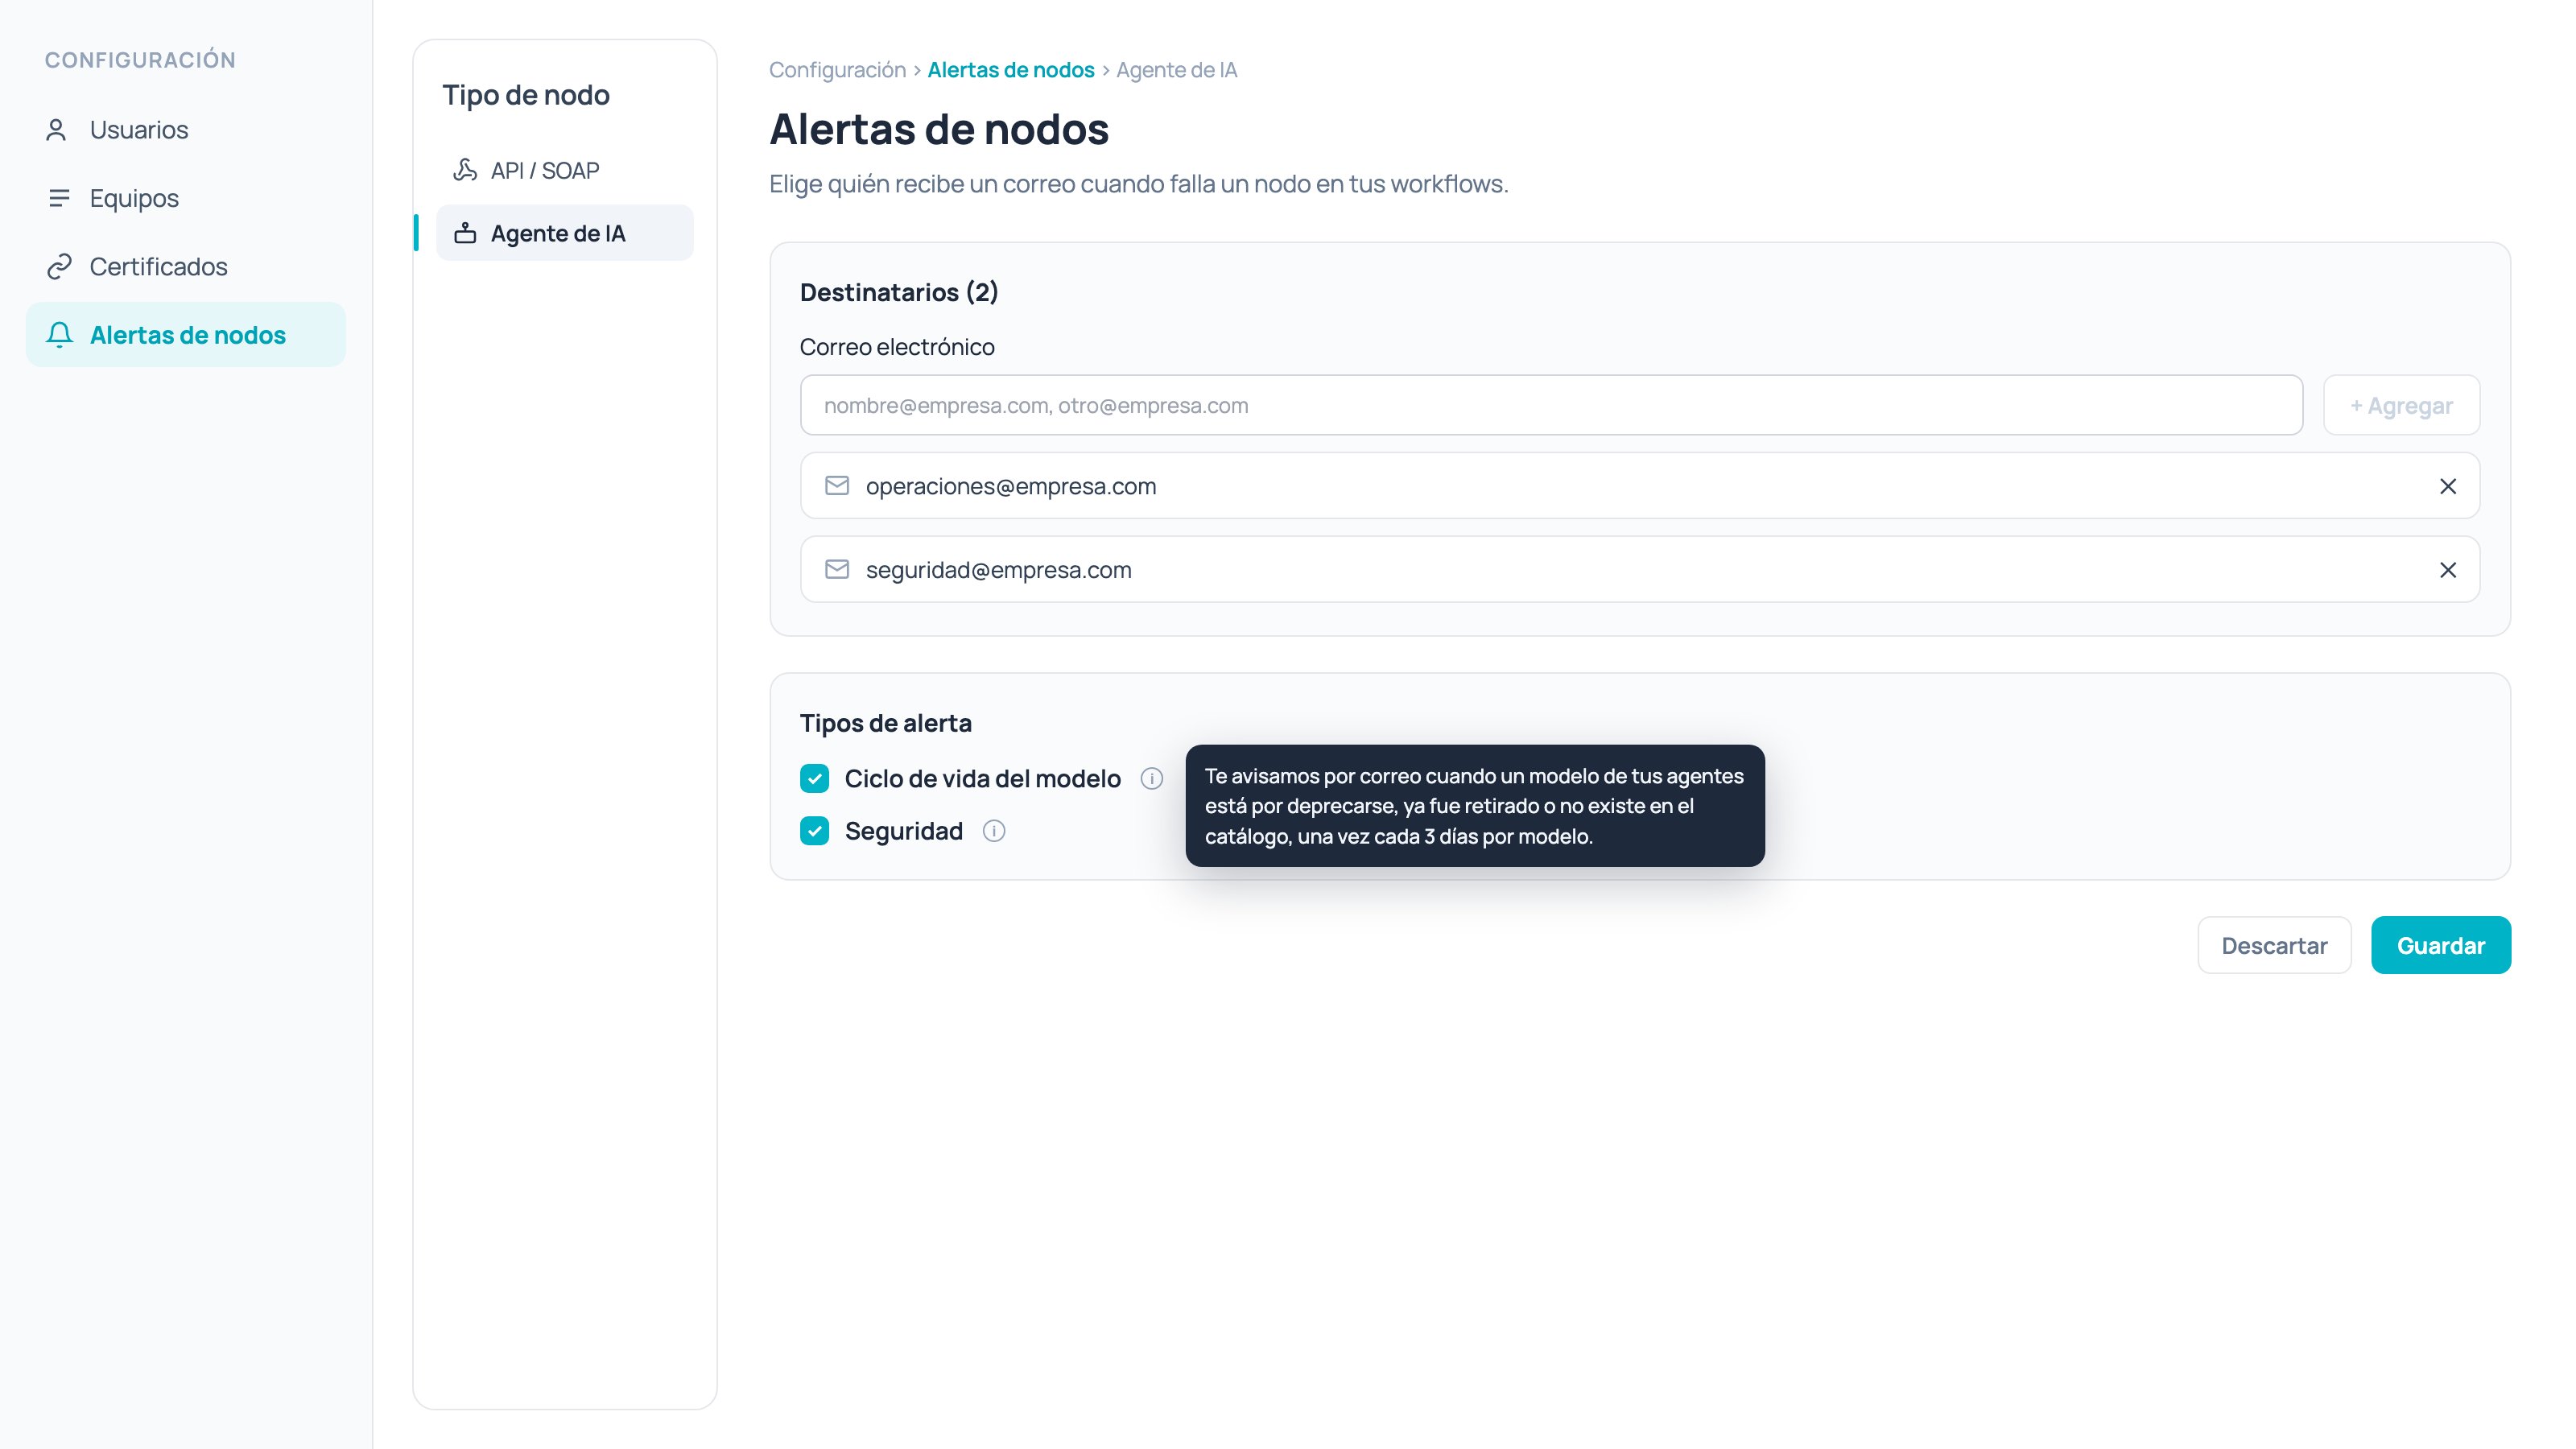The height and width of the screenshot is (1449, 2576).
Task: Click the Alertas de nodos page title
Action: tap(938, 129)
